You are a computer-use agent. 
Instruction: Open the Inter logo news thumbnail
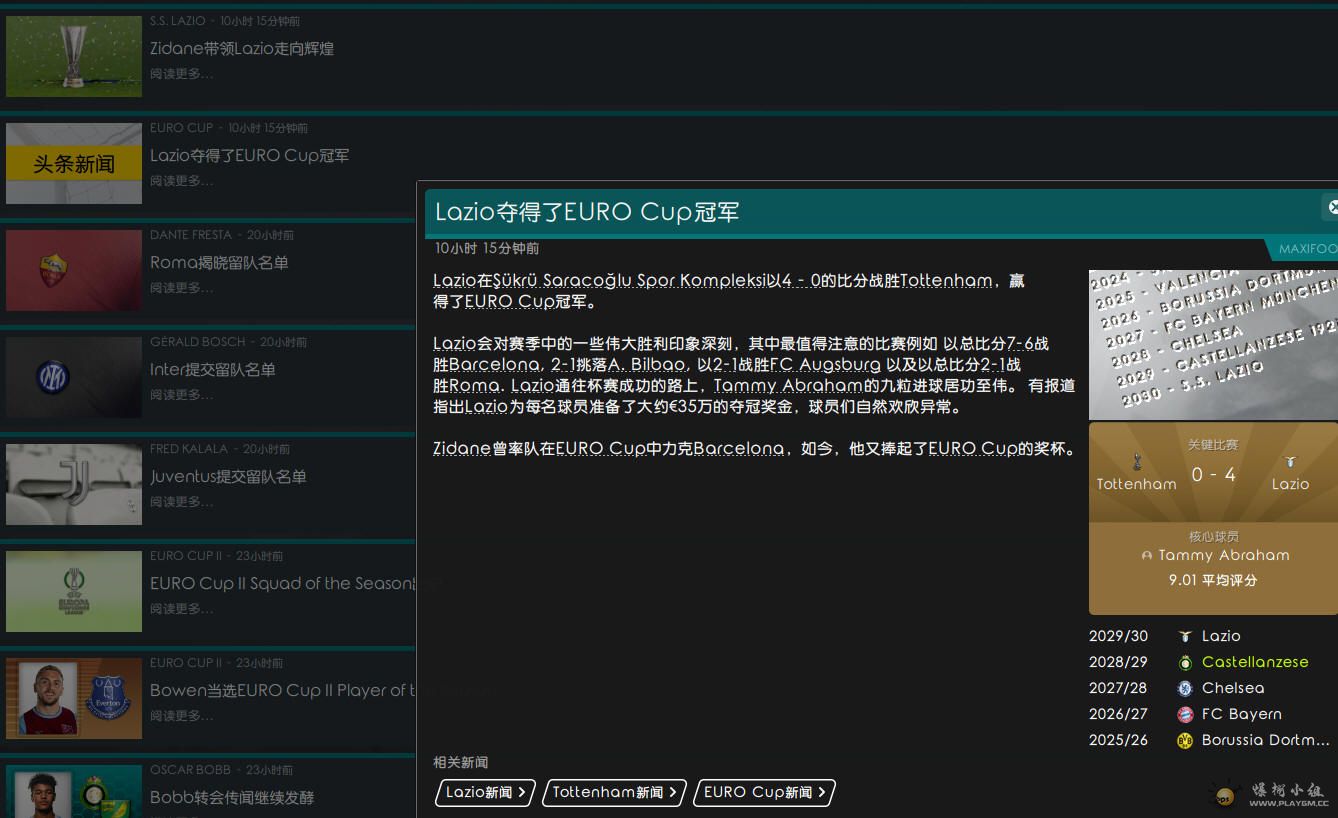coord(74,377)
